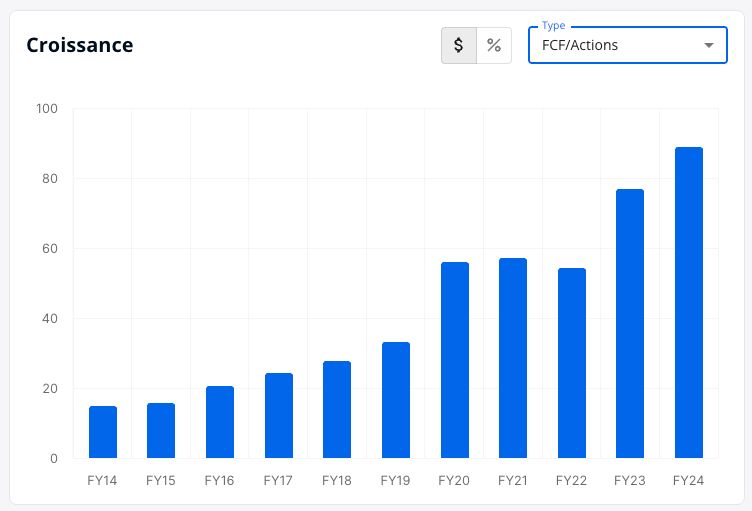Screen dimensions: 752x511
Task: Select the FY14 bar
Action: 103,432
